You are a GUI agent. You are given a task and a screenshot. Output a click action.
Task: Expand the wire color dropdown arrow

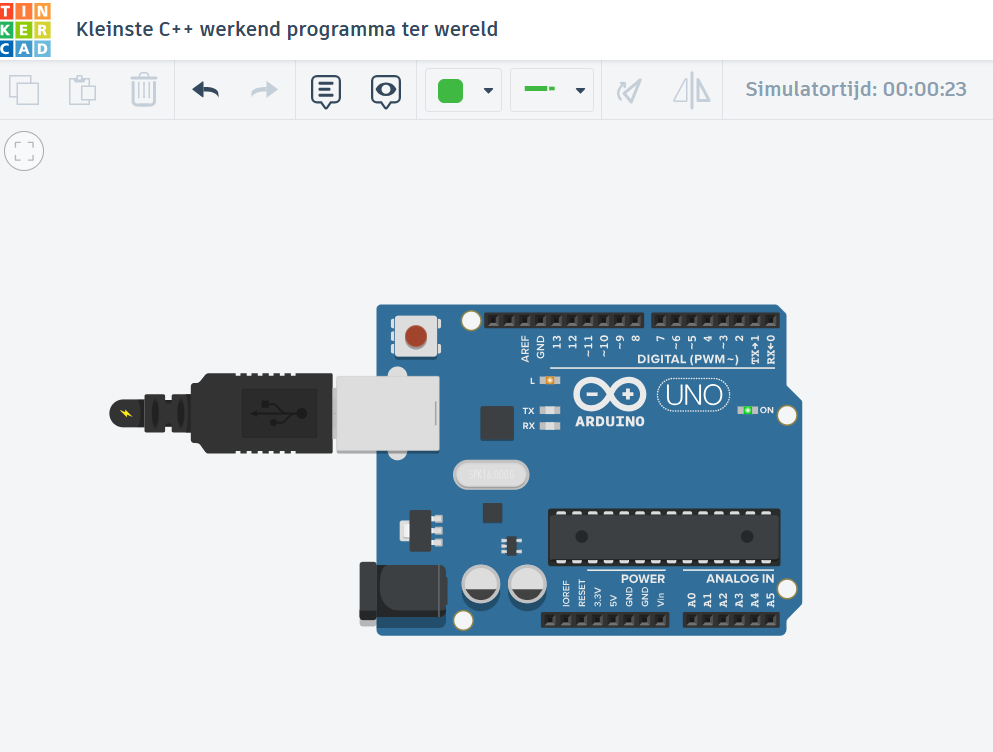488,91
